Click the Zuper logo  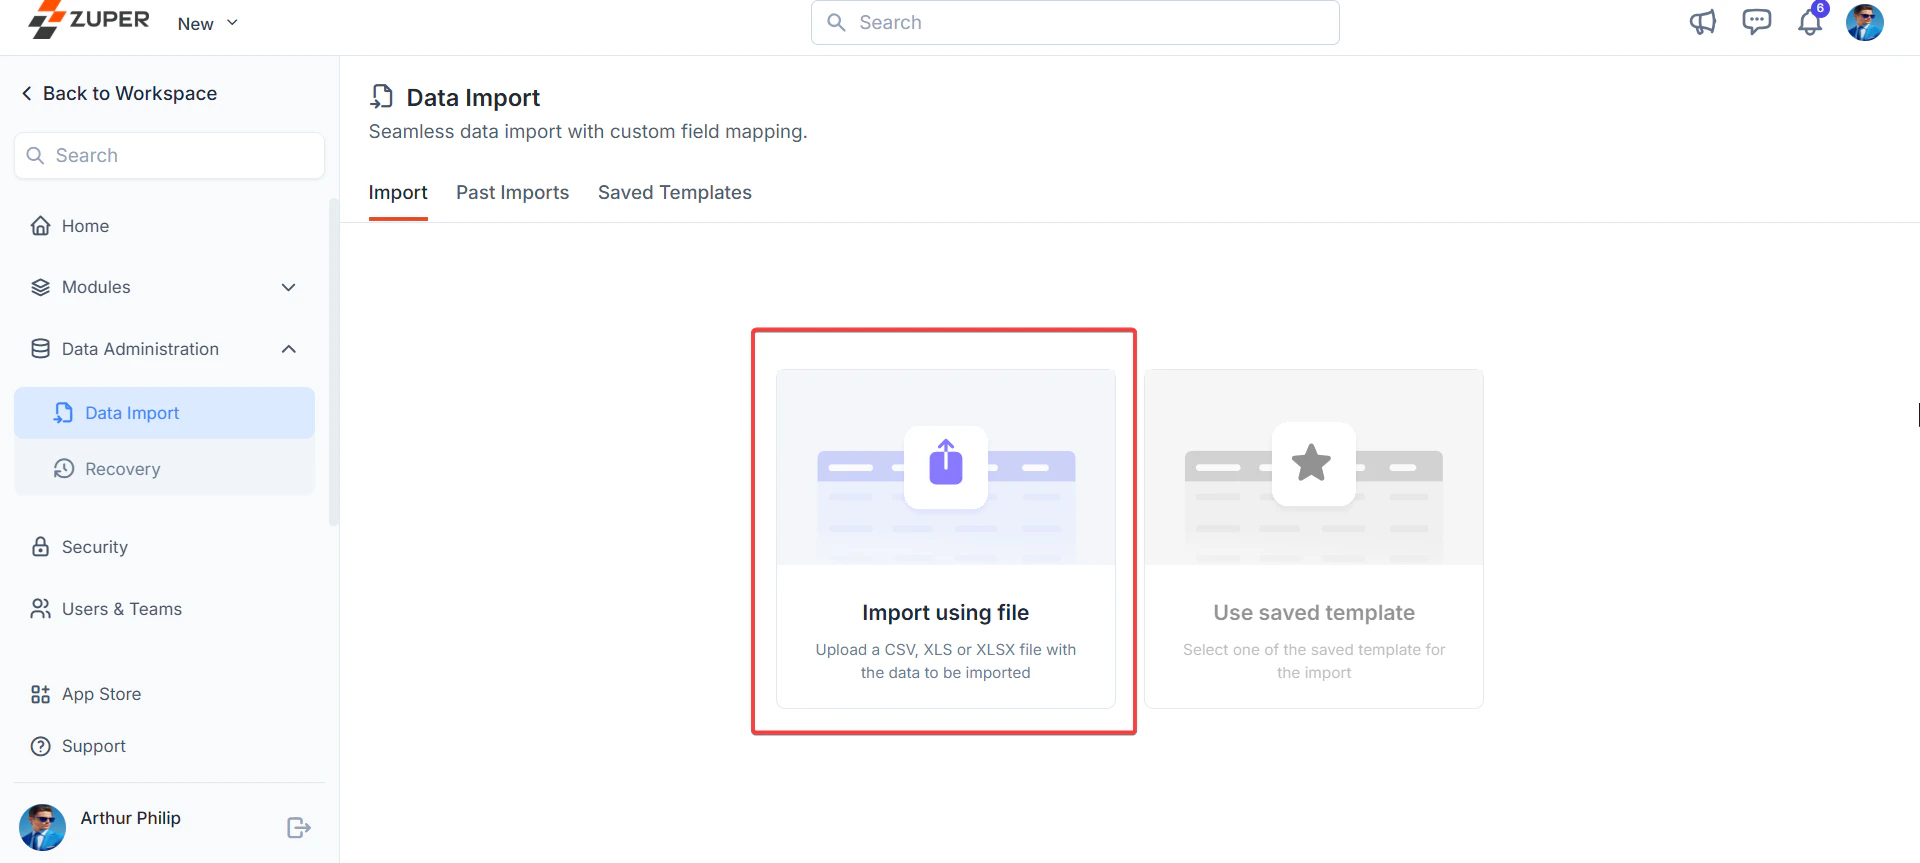coord(89,20)
